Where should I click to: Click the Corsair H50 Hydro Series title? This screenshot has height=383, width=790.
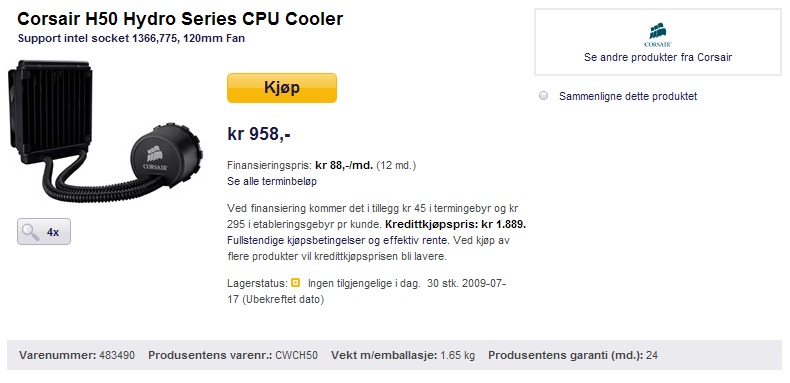pyautogui.click(x=180, y=19)
